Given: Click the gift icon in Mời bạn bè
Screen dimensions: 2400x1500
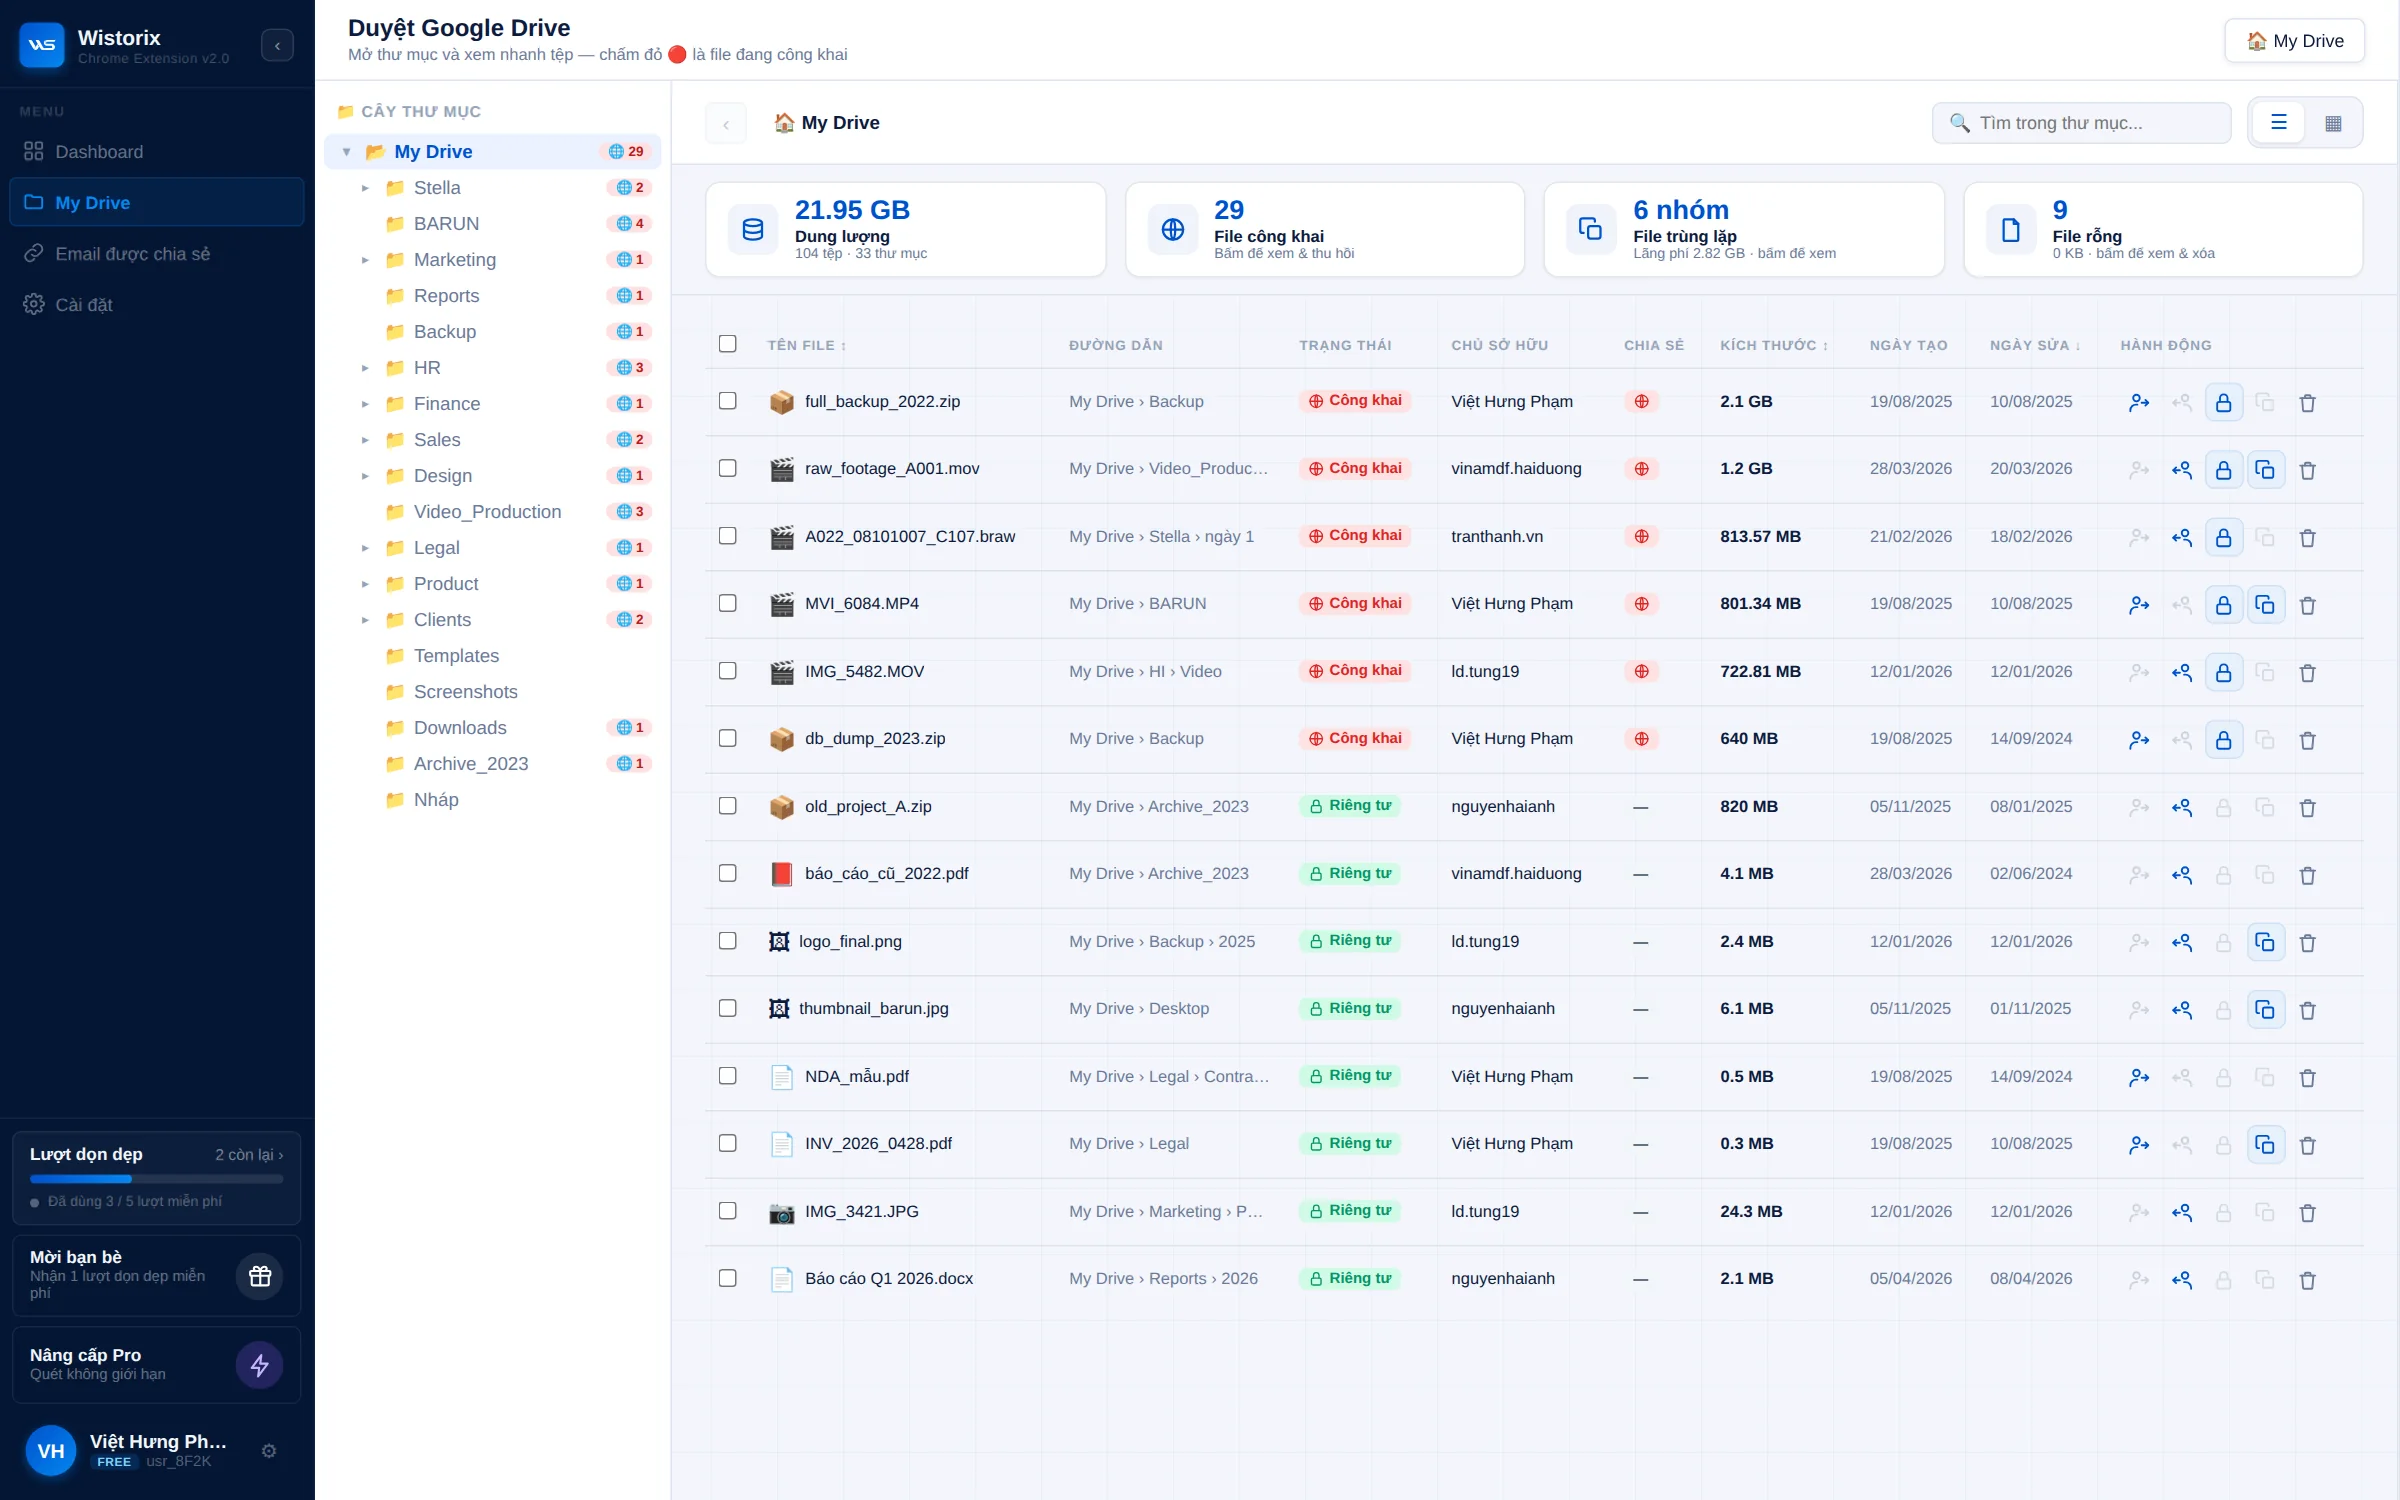Looking at the screenshot, I should click(260, 1276).
